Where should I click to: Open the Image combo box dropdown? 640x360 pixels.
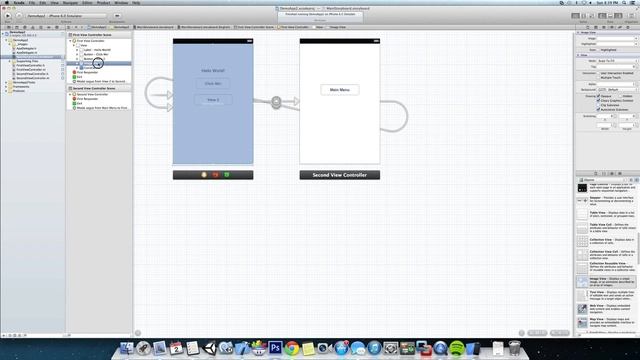(636, 38)
